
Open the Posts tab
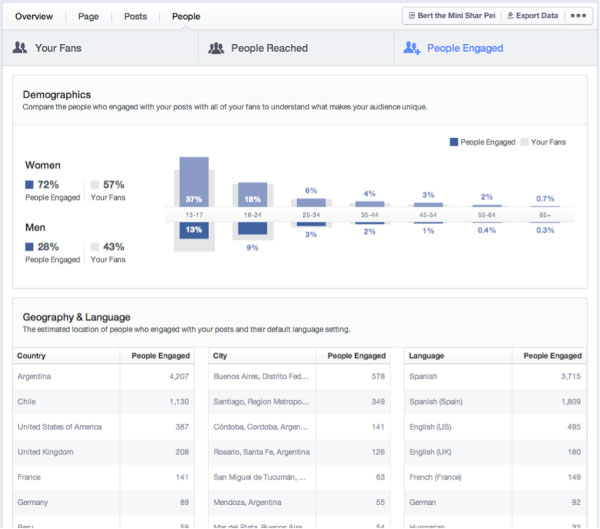coord(135,16)
